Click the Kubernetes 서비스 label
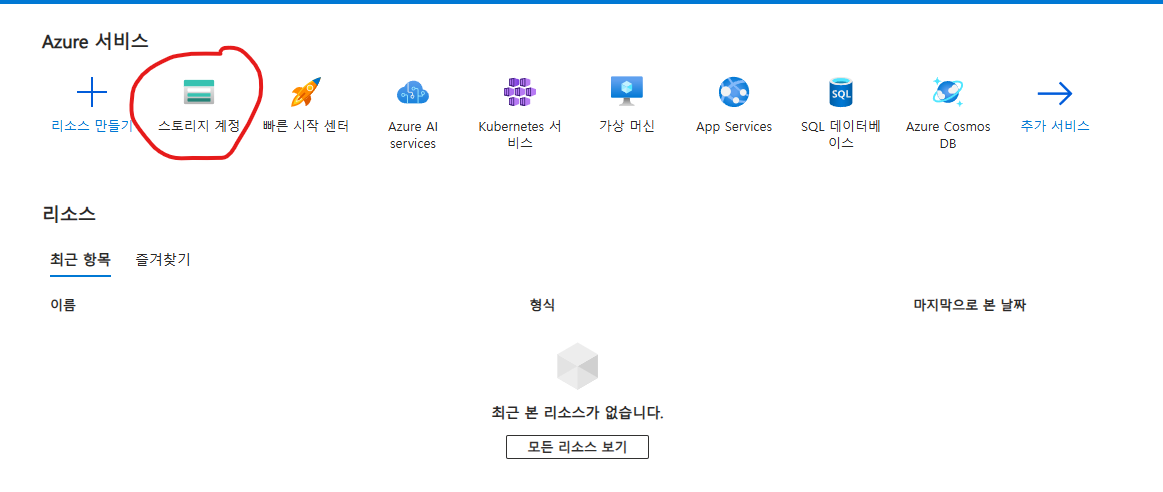Image resolution: width=1163 pixels, height=492 pixels. coord(520,135)
